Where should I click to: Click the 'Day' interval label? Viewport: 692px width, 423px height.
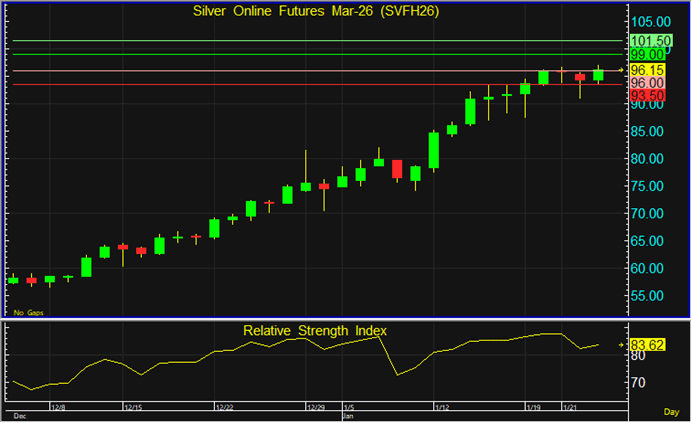671,412
